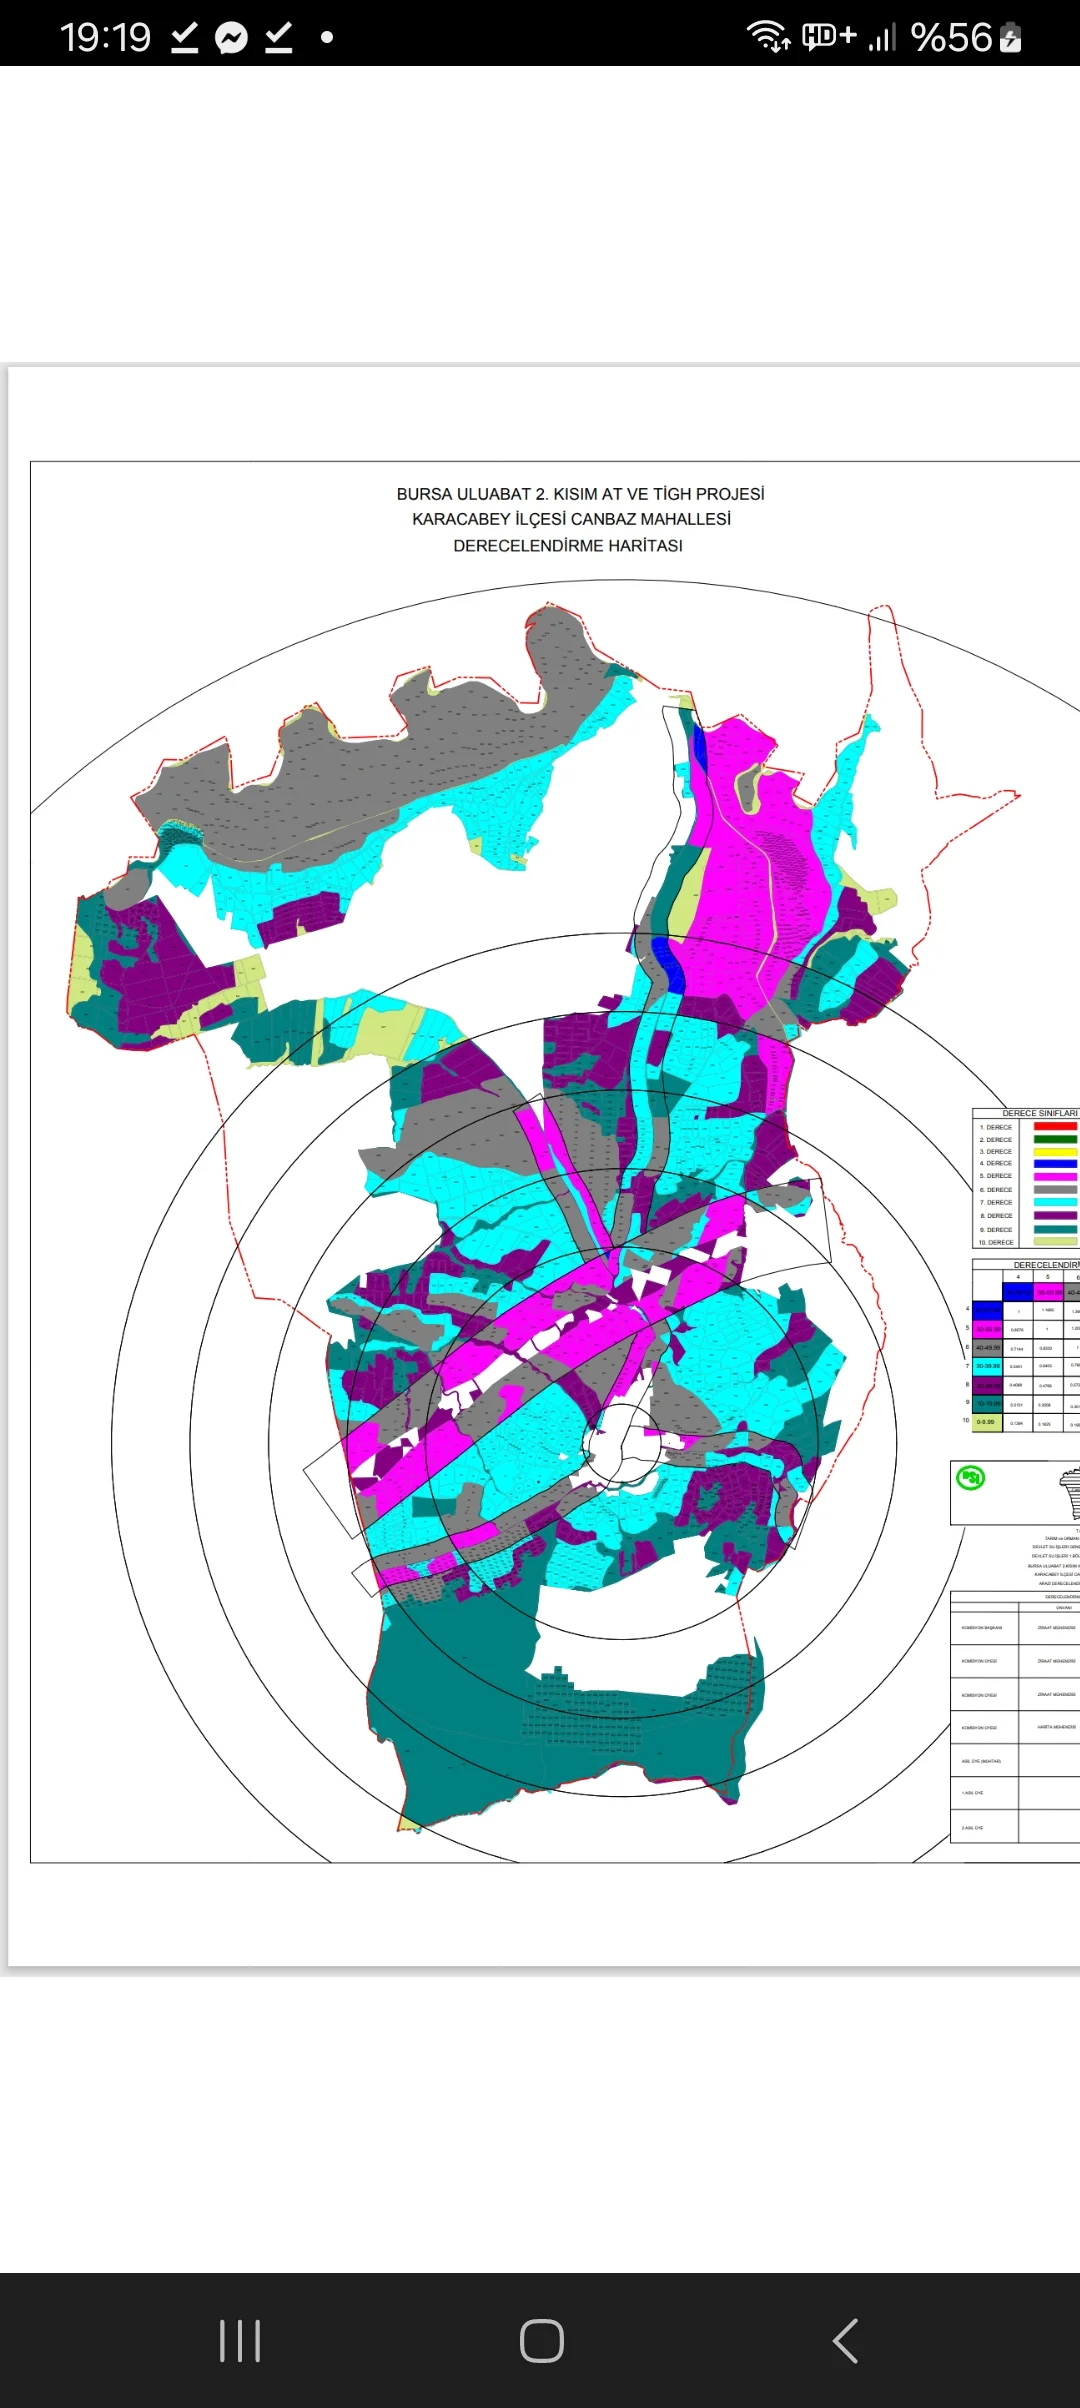The height and width of the screenshot is (2408, 1080).
Task: Click the red 1. DERECE legend swatch
Action: (x=1054, y=1127)
